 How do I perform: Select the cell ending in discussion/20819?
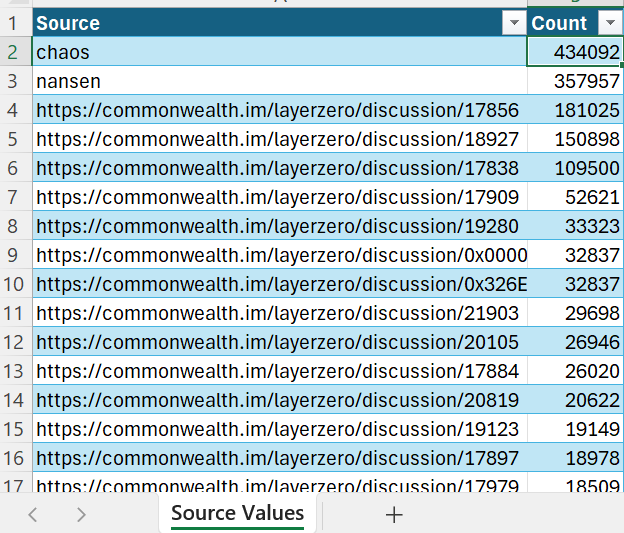pos(280,400)
